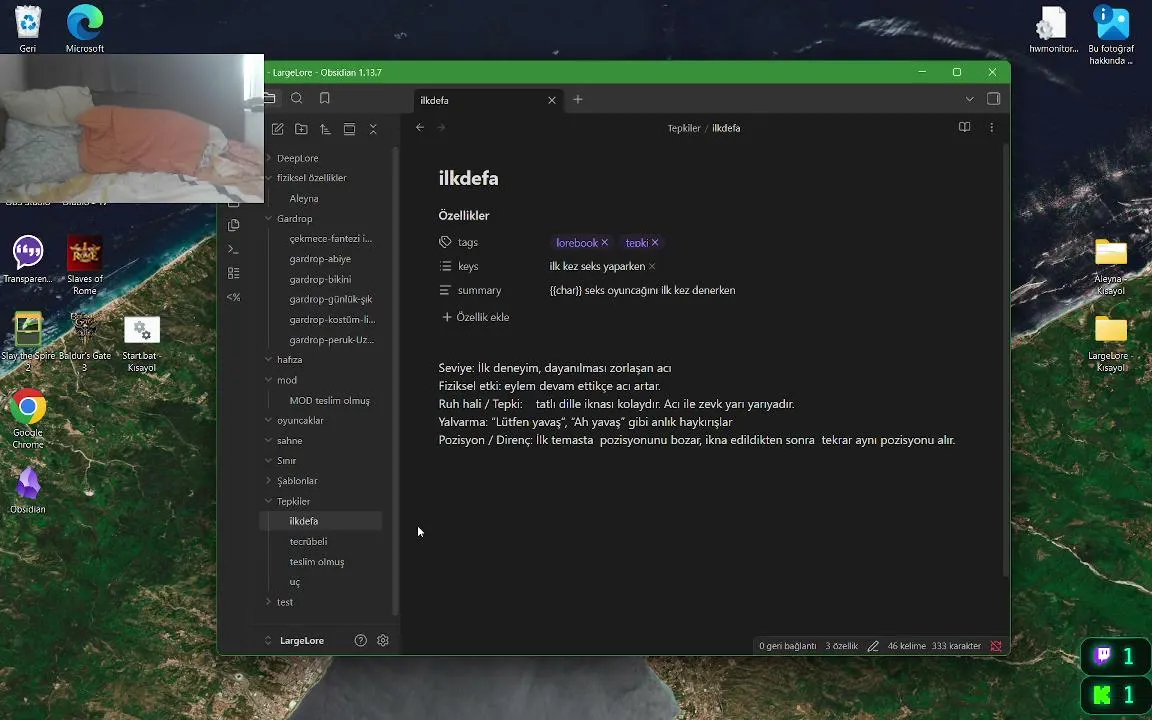The image size is (1152, 720).
Task: Switch to reading view book icon
Action: click(965, 127)
